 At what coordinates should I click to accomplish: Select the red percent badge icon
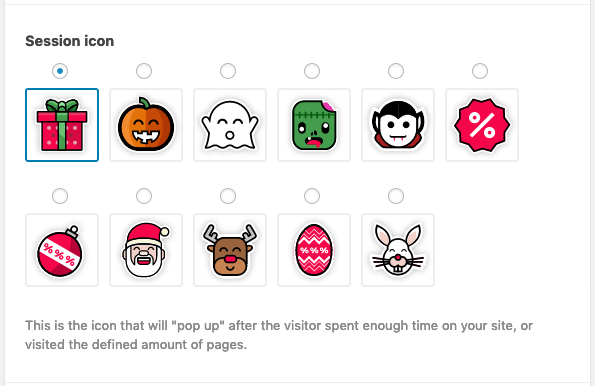[482, 125]
